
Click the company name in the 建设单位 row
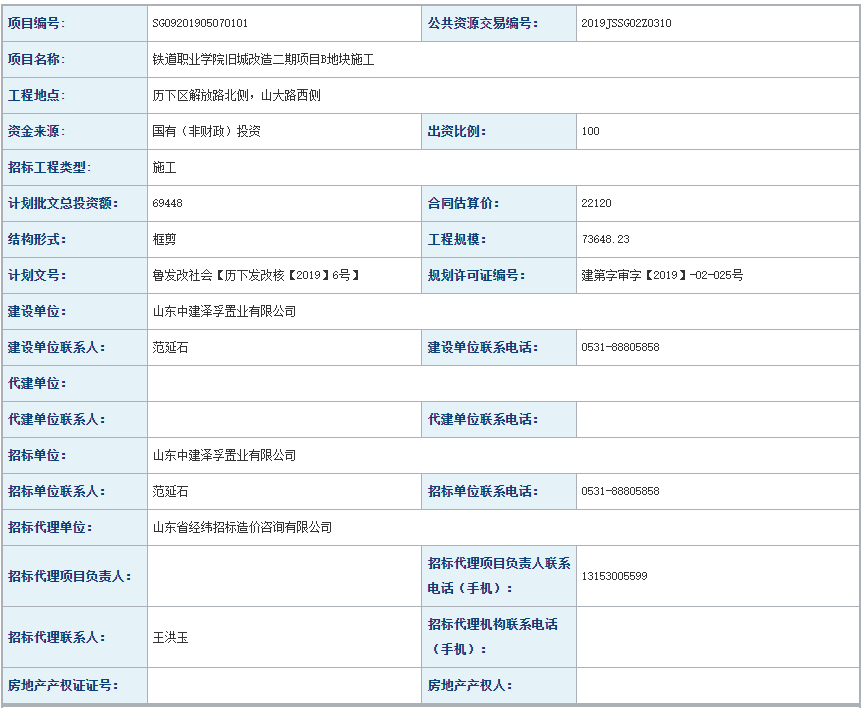click(224, 311)
